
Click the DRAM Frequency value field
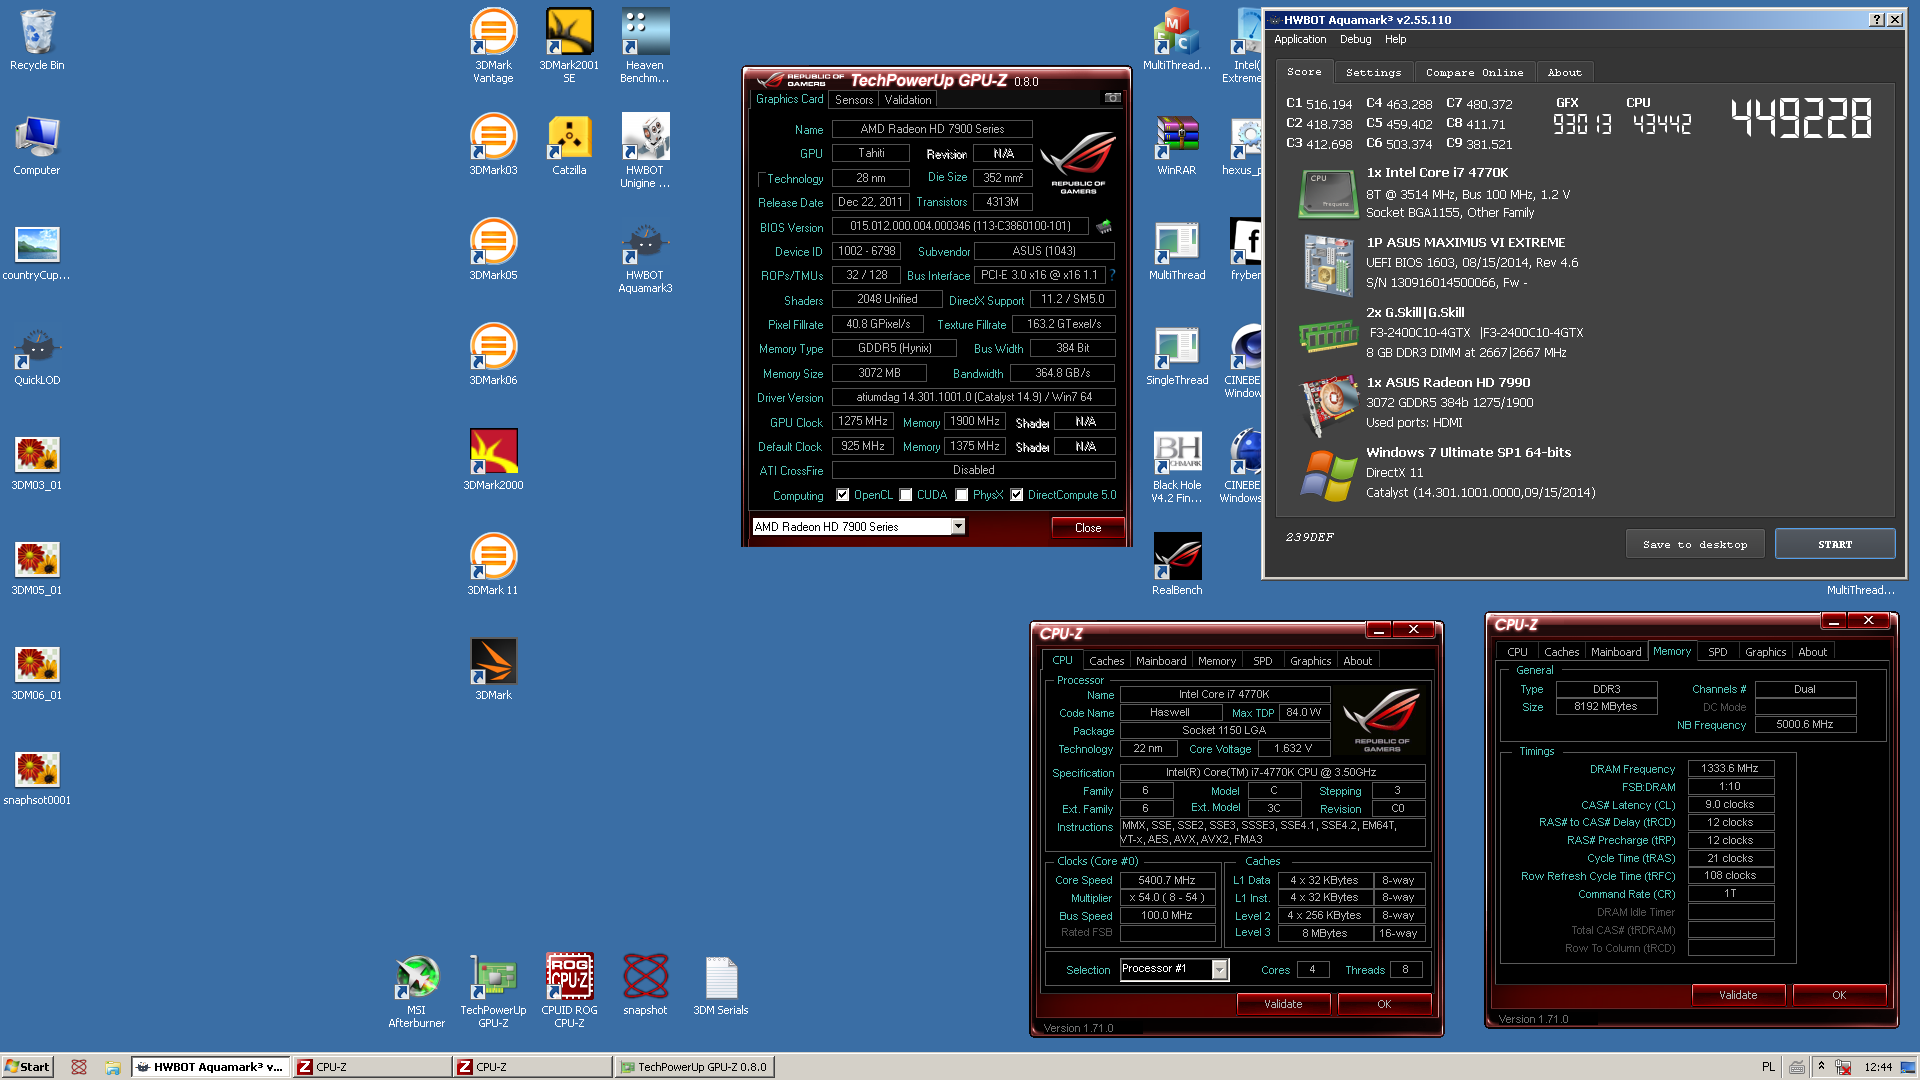[x=1731, y=768]
